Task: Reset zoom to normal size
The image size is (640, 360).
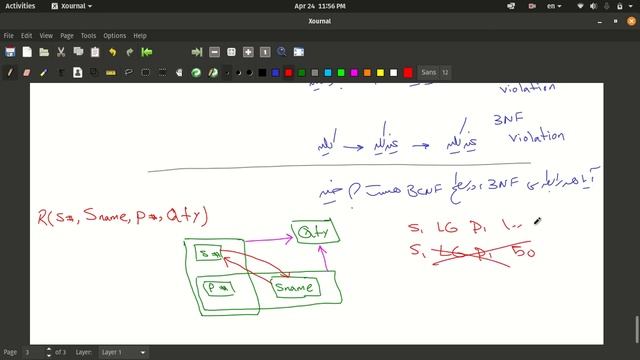Action: (x=265, y=52)
